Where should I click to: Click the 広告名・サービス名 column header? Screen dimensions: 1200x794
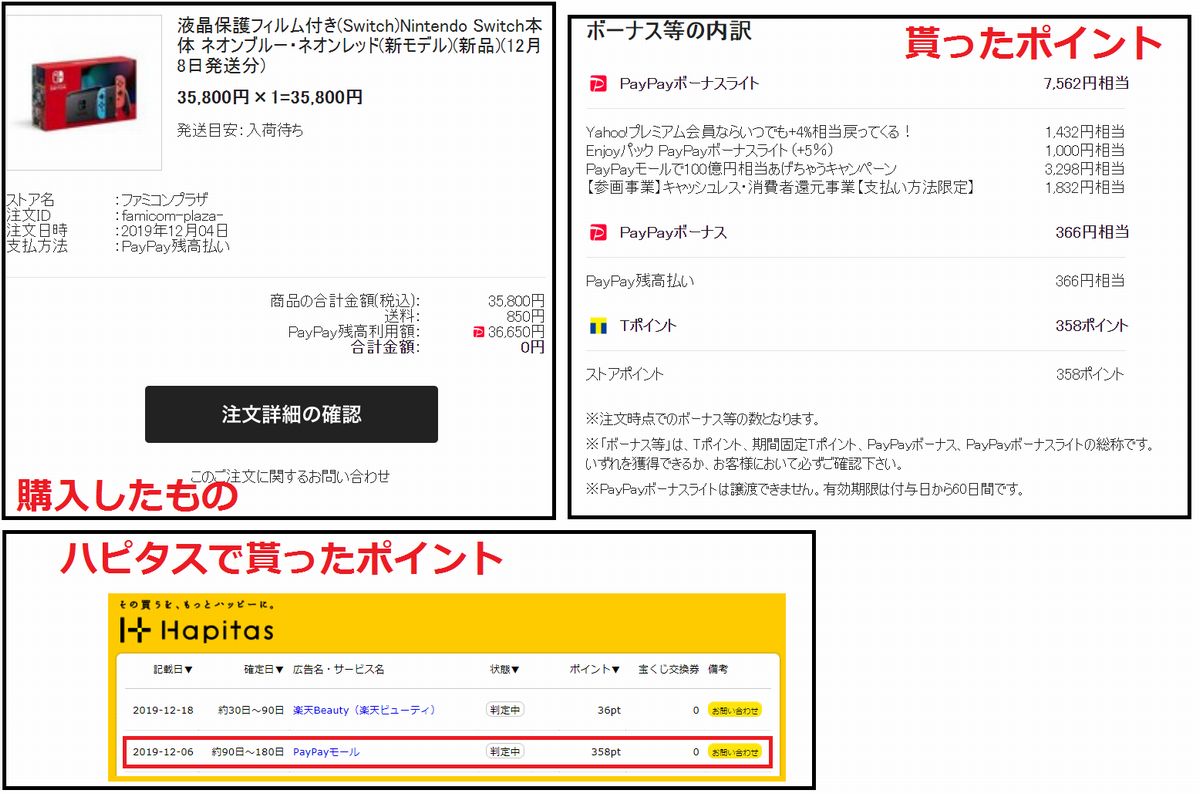pyautogui.click(x=338, y=669)
